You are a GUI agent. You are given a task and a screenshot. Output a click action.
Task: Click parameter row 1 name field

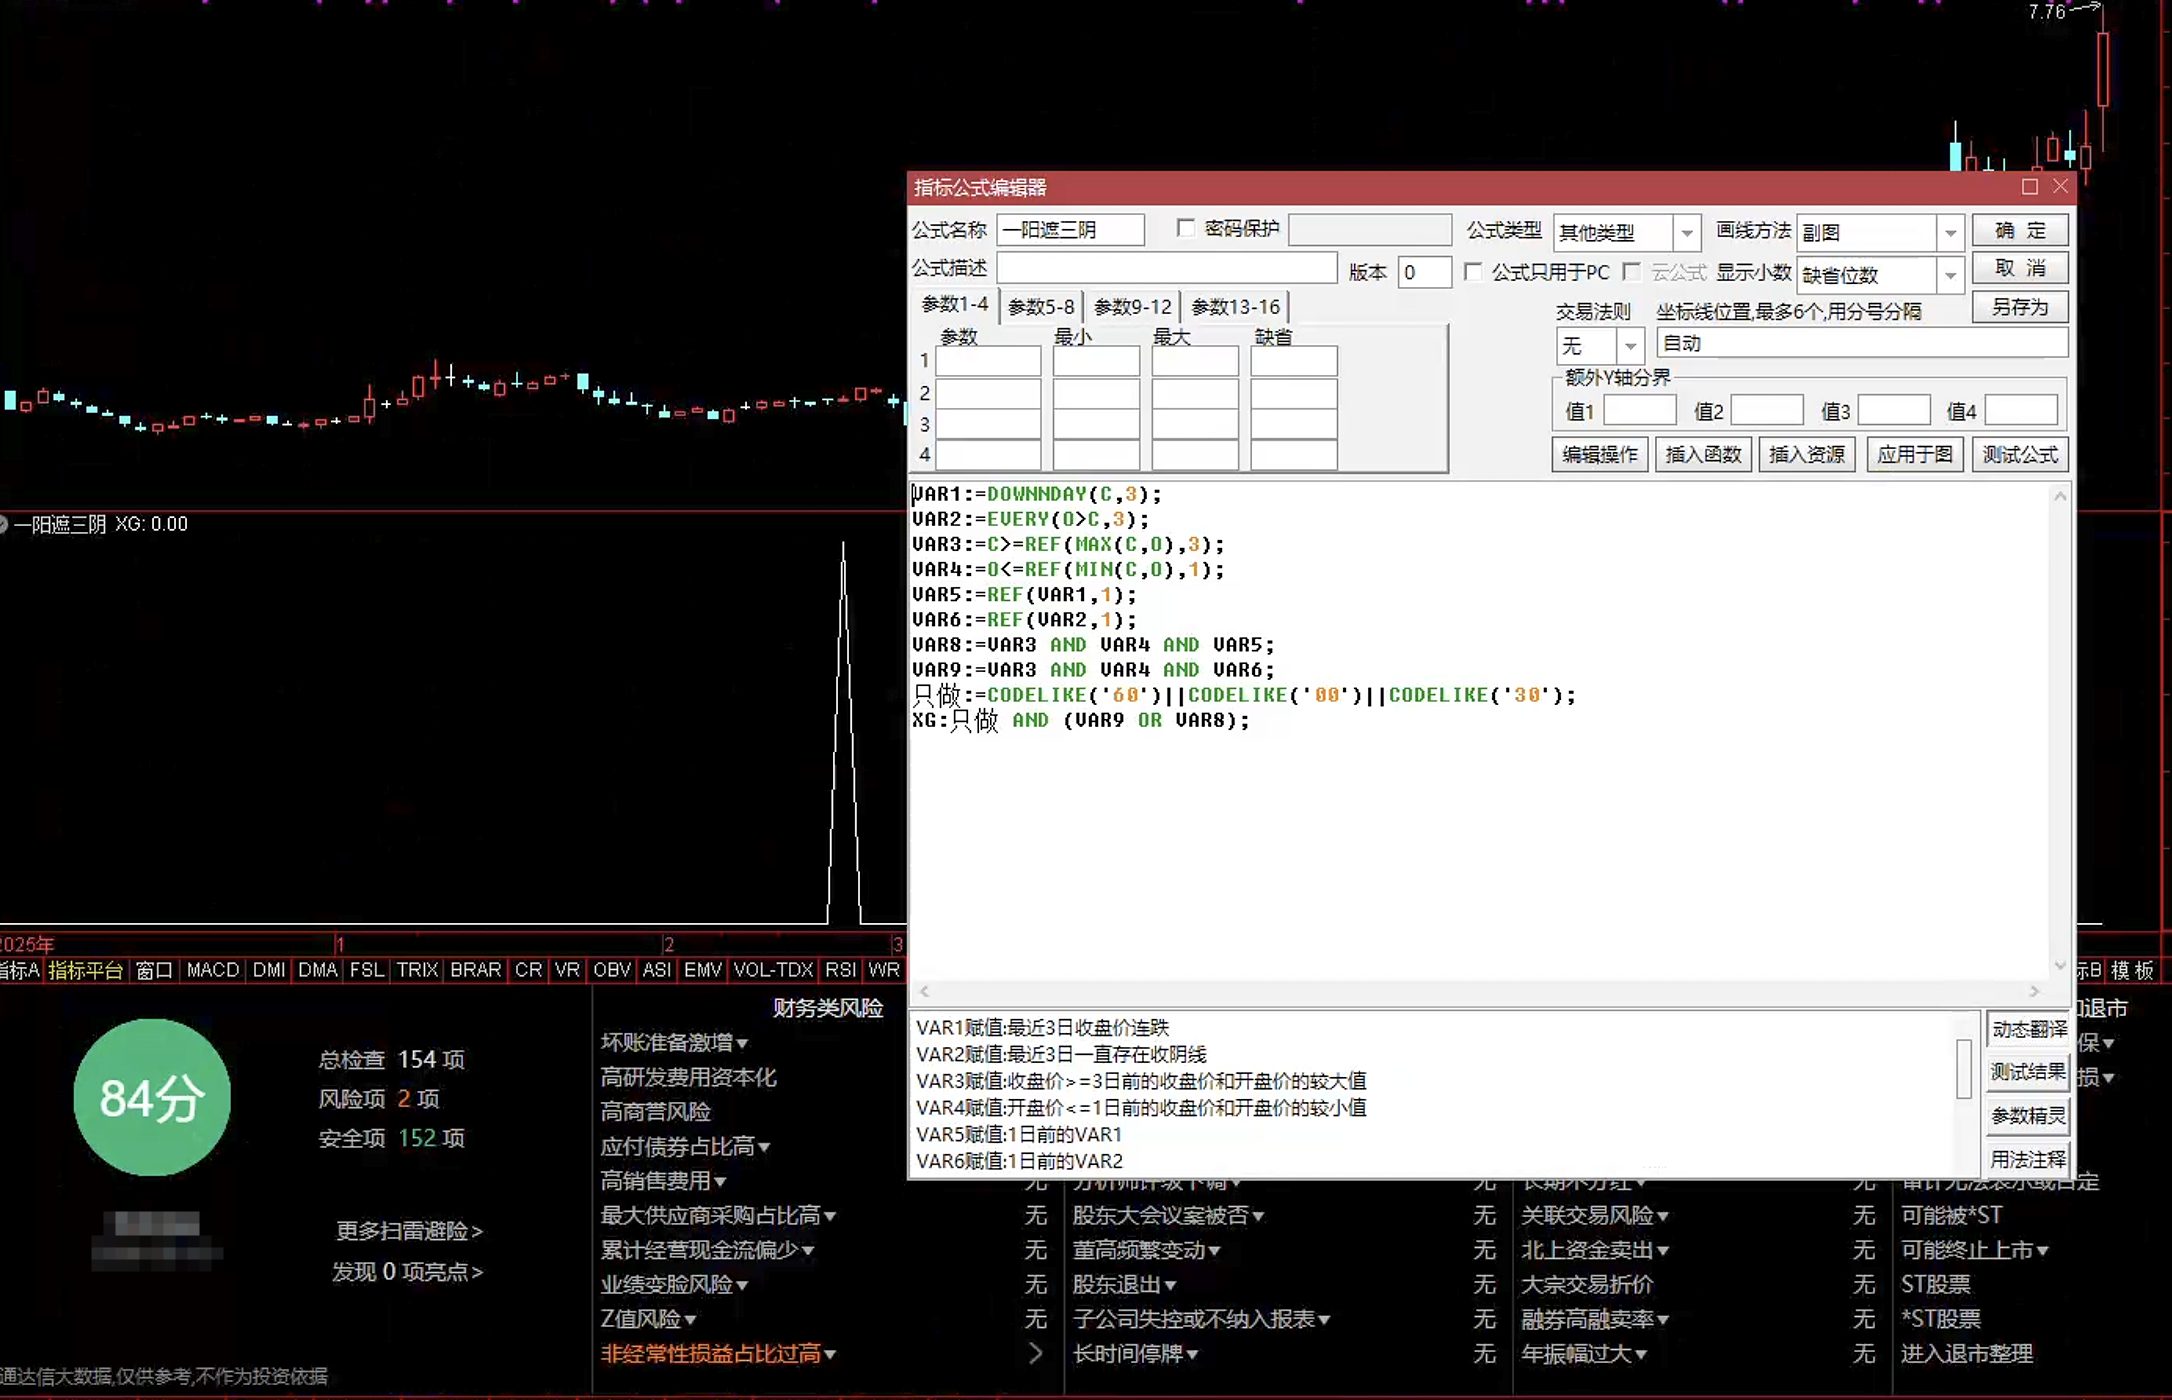[988, 361]
